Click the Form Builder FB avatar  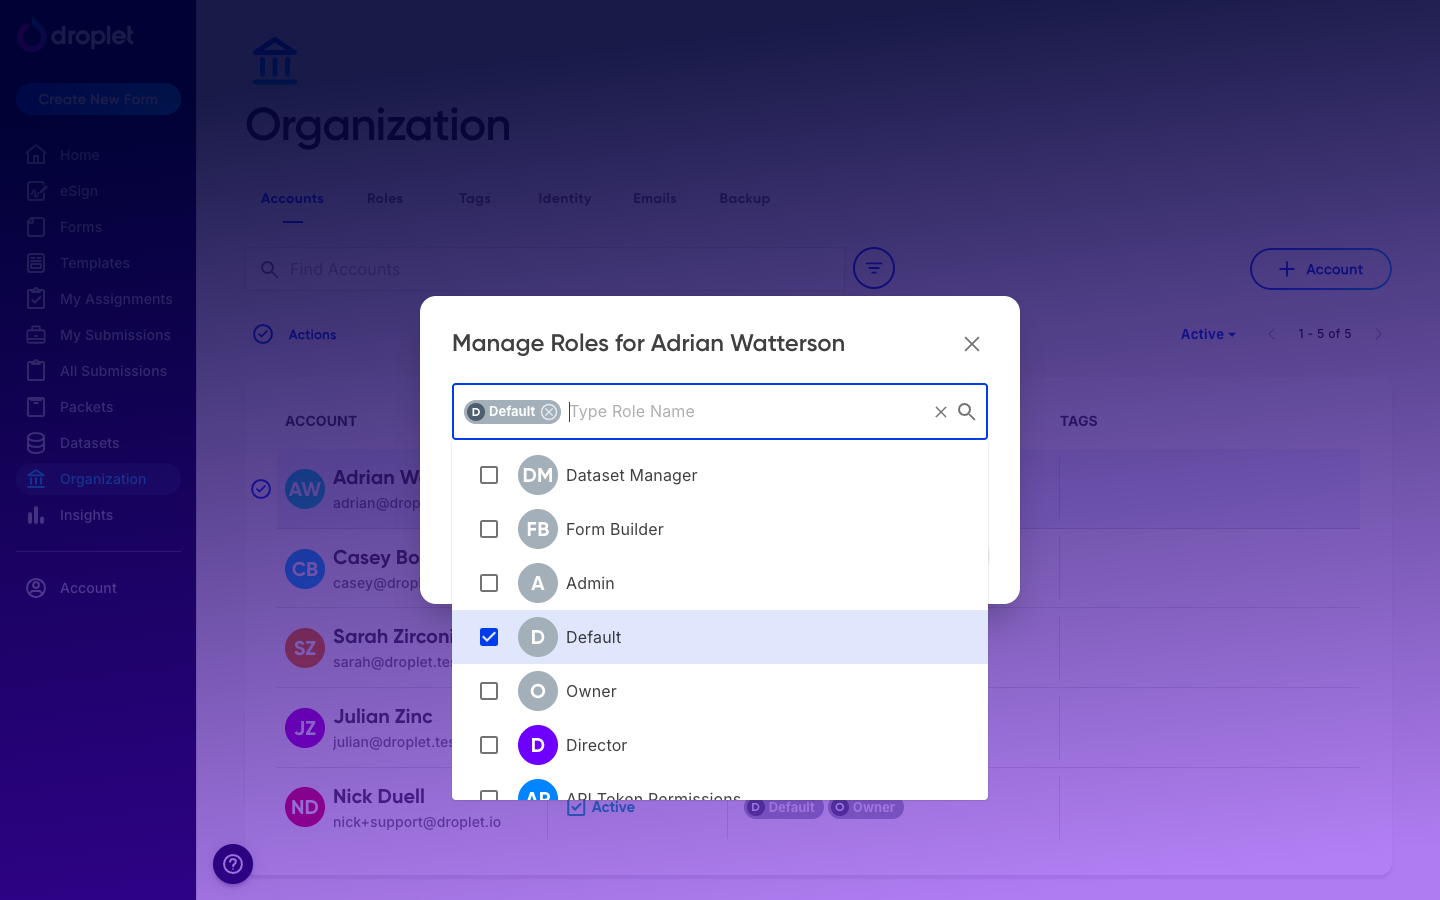pyautogui.click(x=538, y=529)
